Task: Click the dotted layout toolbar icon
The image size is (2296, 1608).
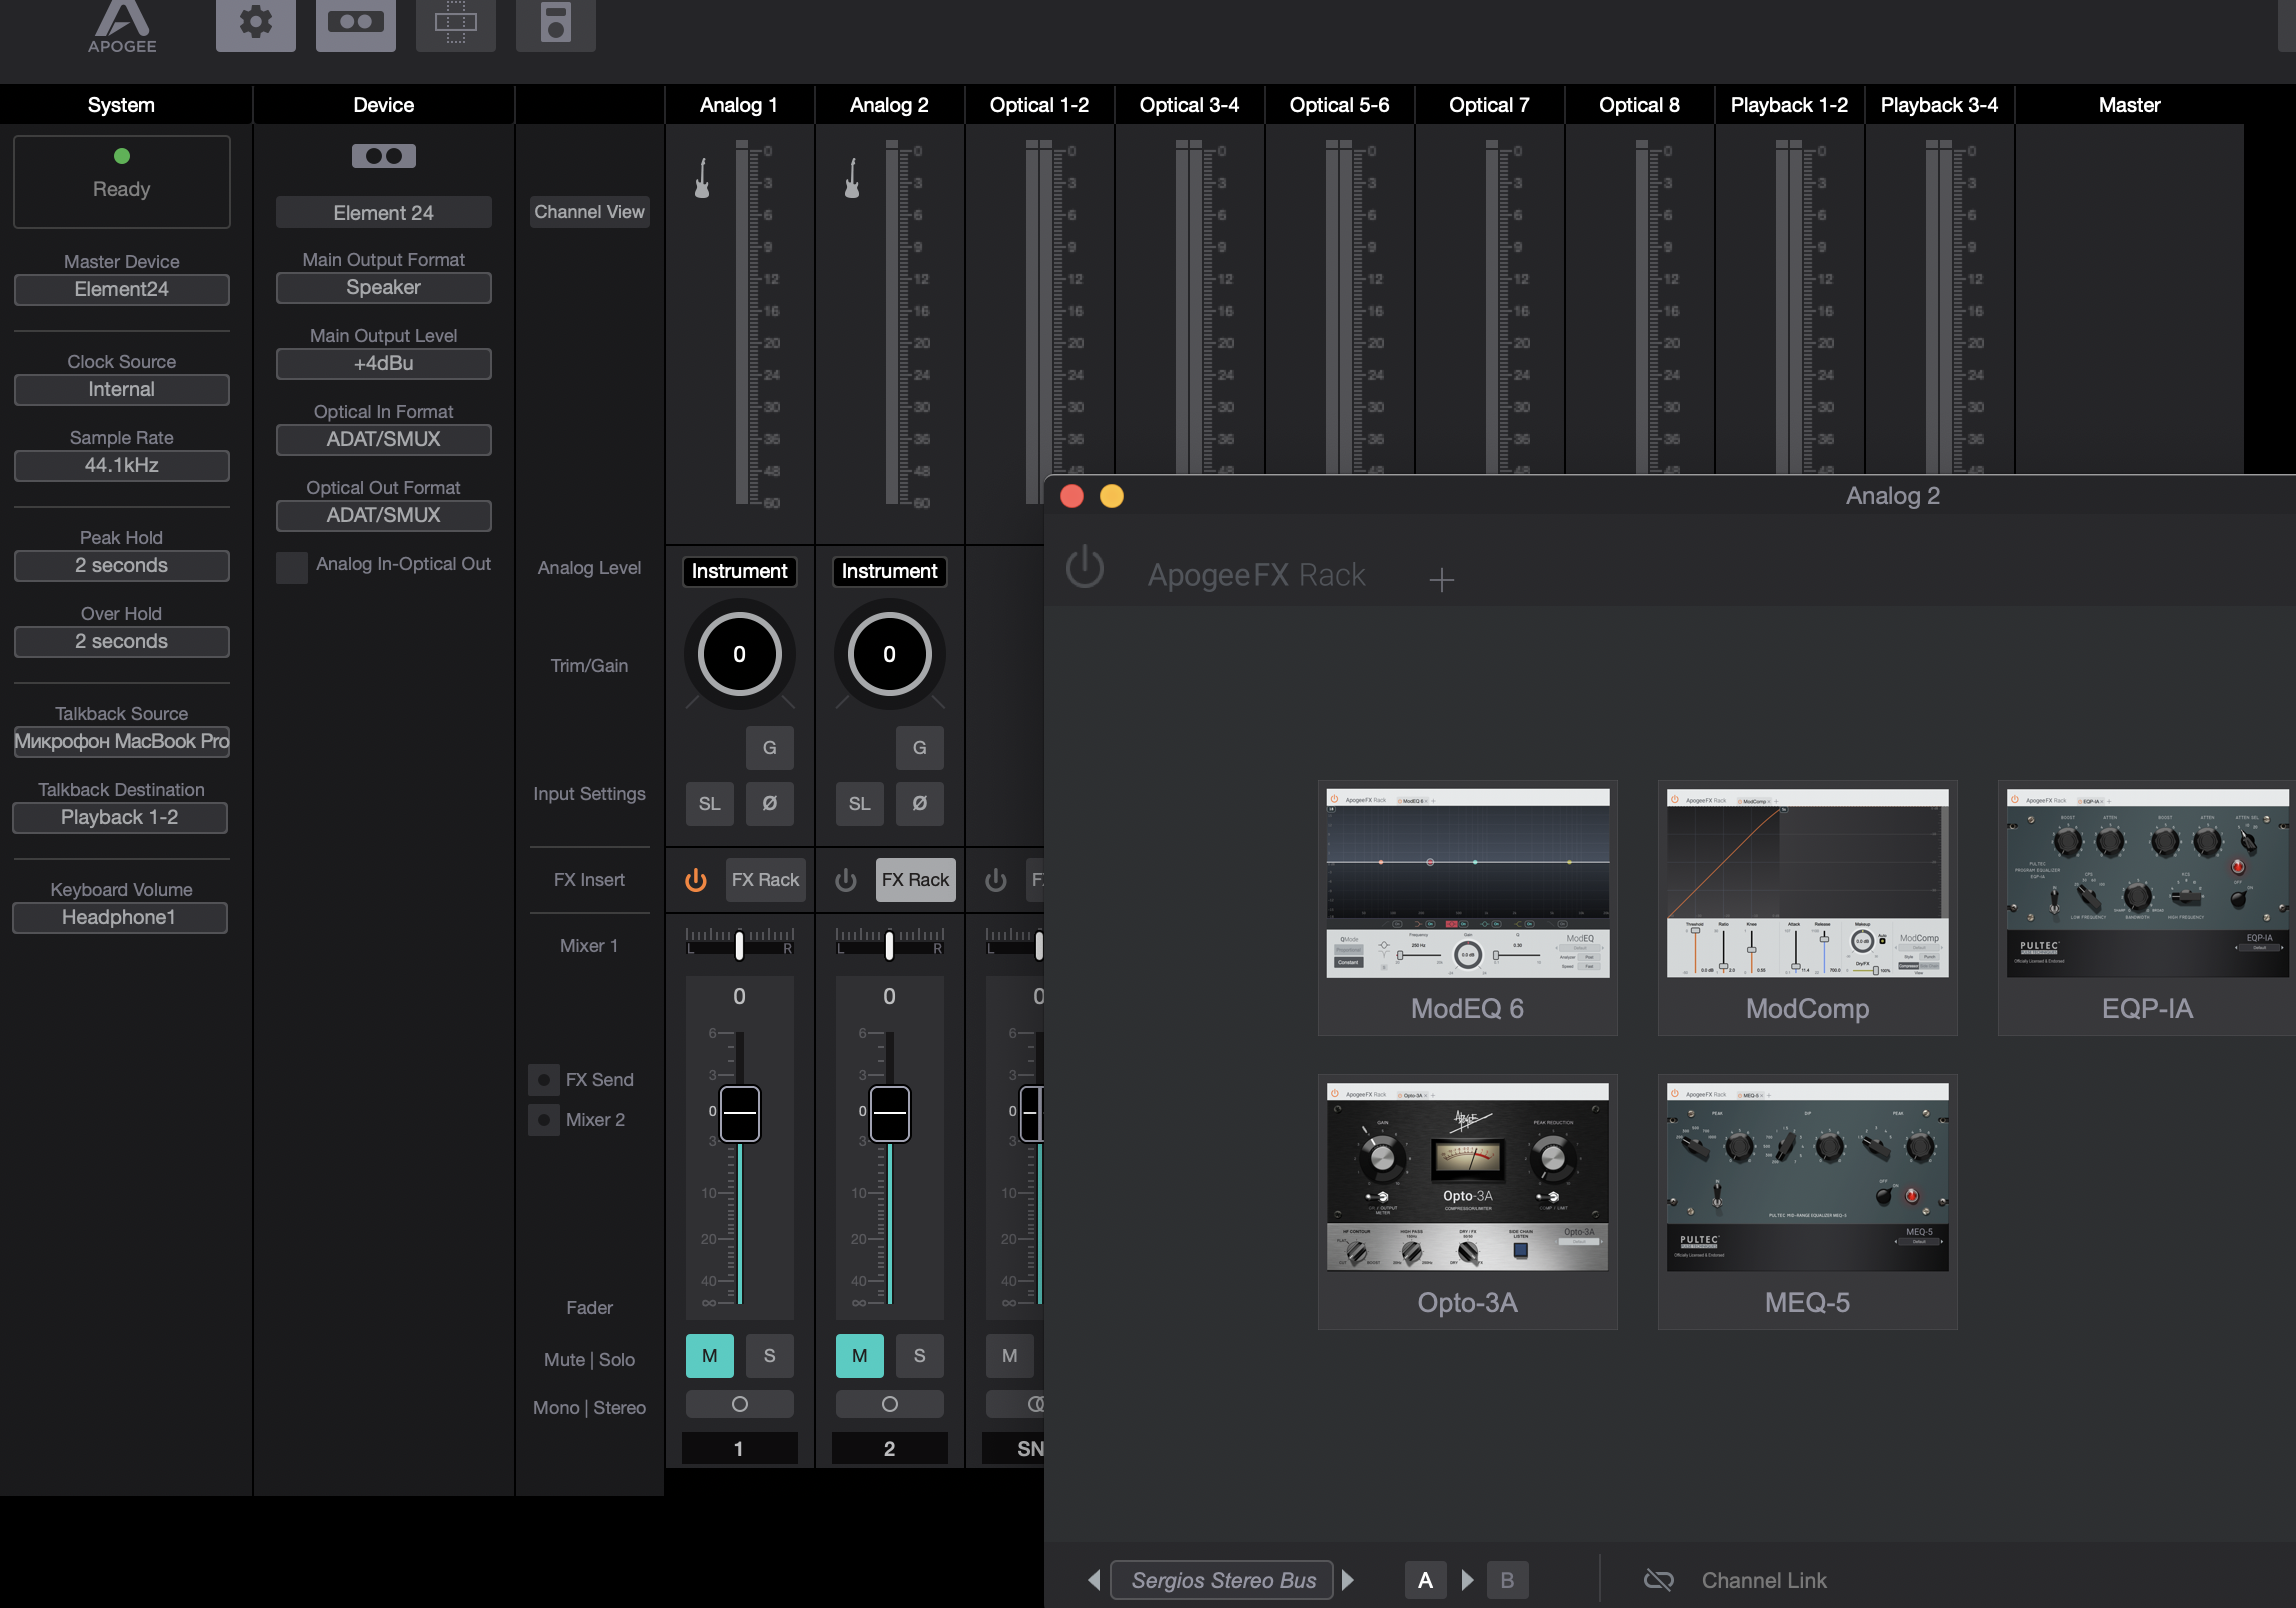Action: coord(456,22)
